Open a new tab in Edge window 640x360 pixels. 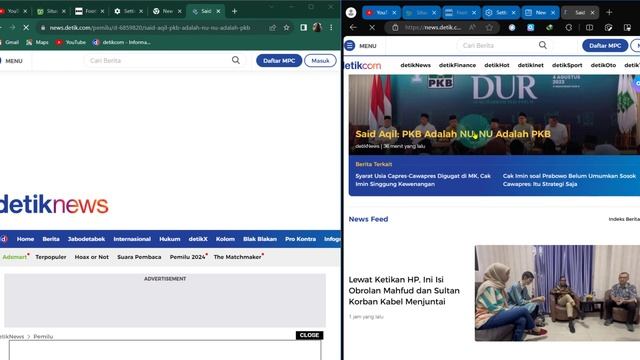coord(609,12)
